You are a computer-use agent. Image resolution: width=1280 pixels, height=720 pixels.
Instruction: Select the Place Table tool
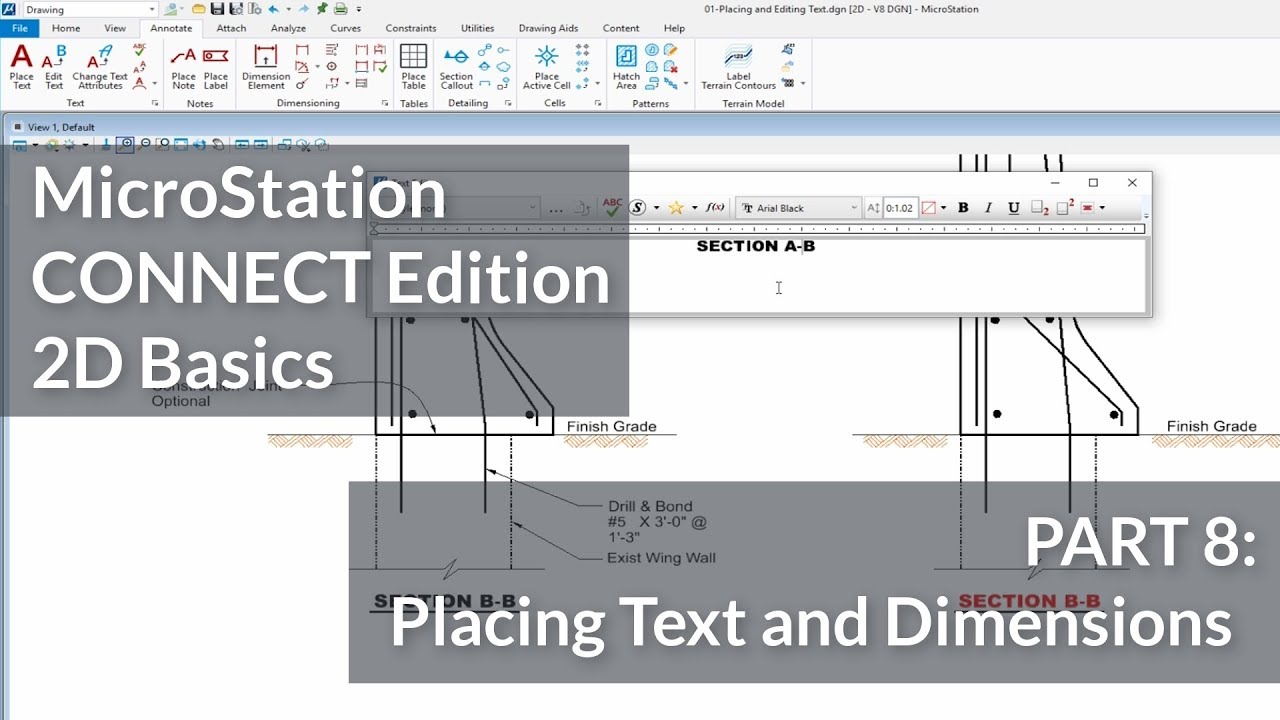[414, 66]
